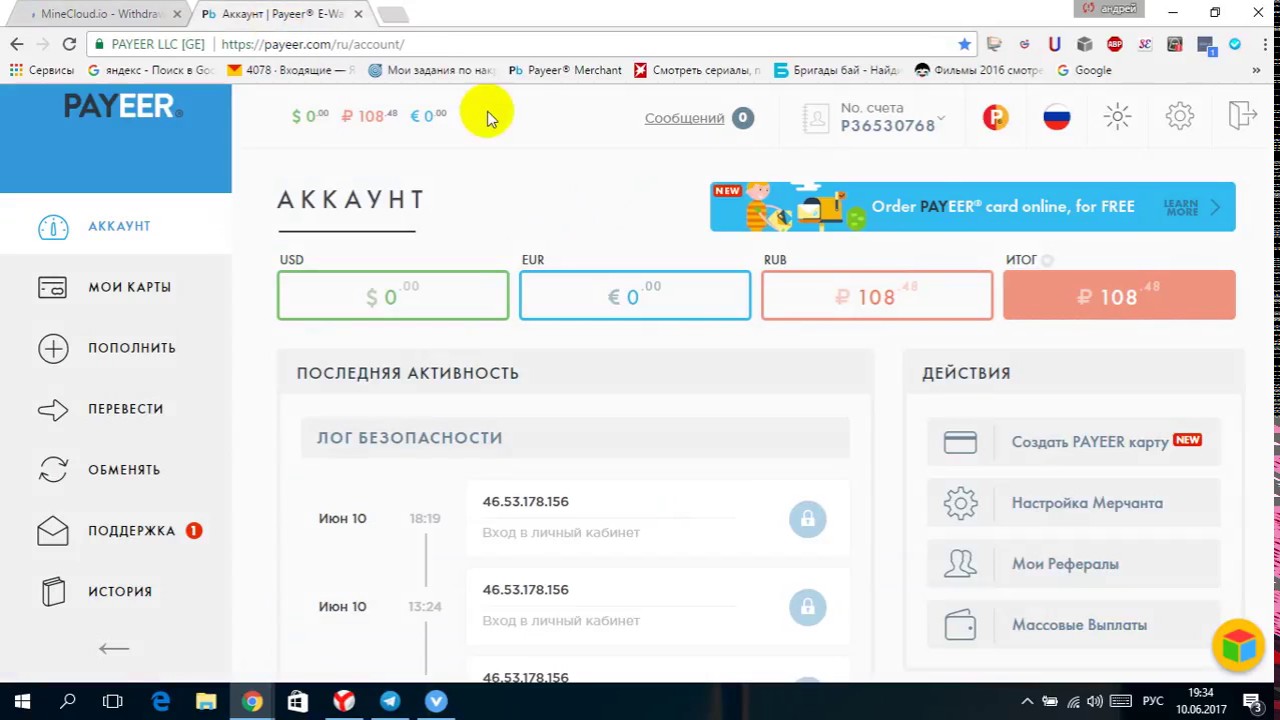
Task: Open the Сообщений messages link
Action: coord(684,118)
